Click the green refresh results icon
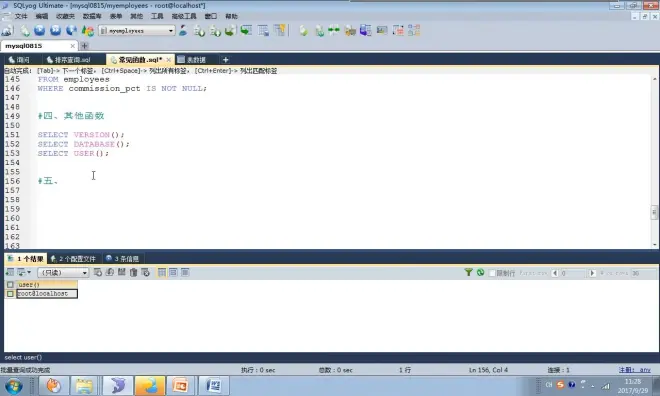 480,272
